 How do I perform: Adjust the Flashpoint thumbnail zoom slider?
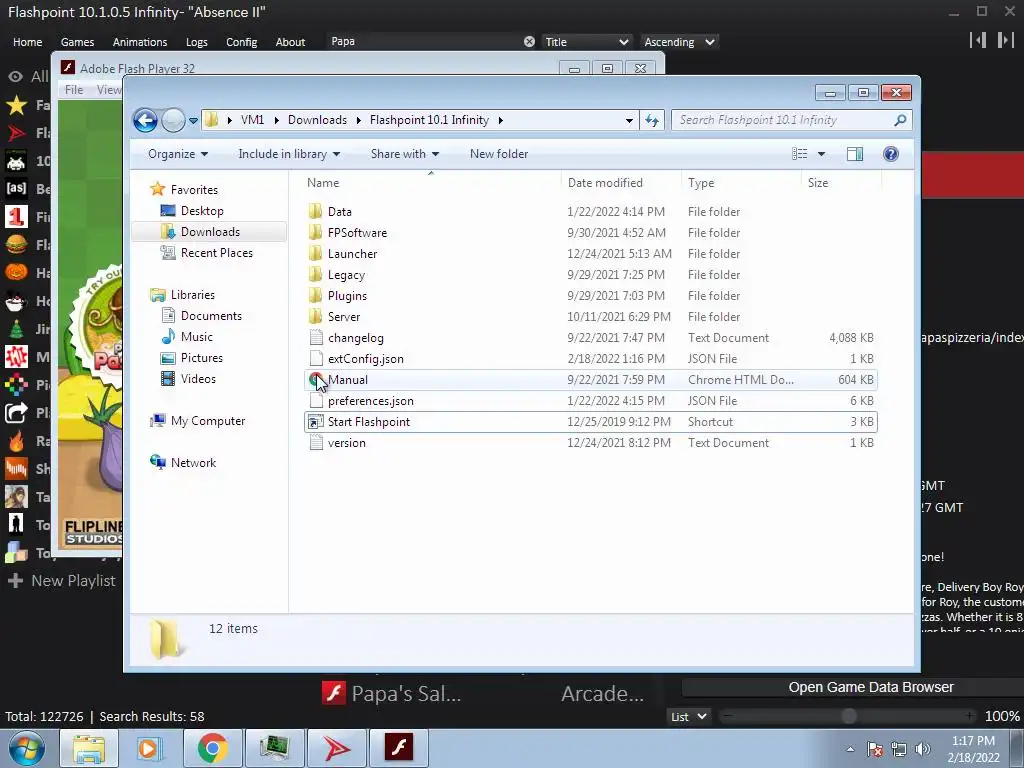pos(848,716)
